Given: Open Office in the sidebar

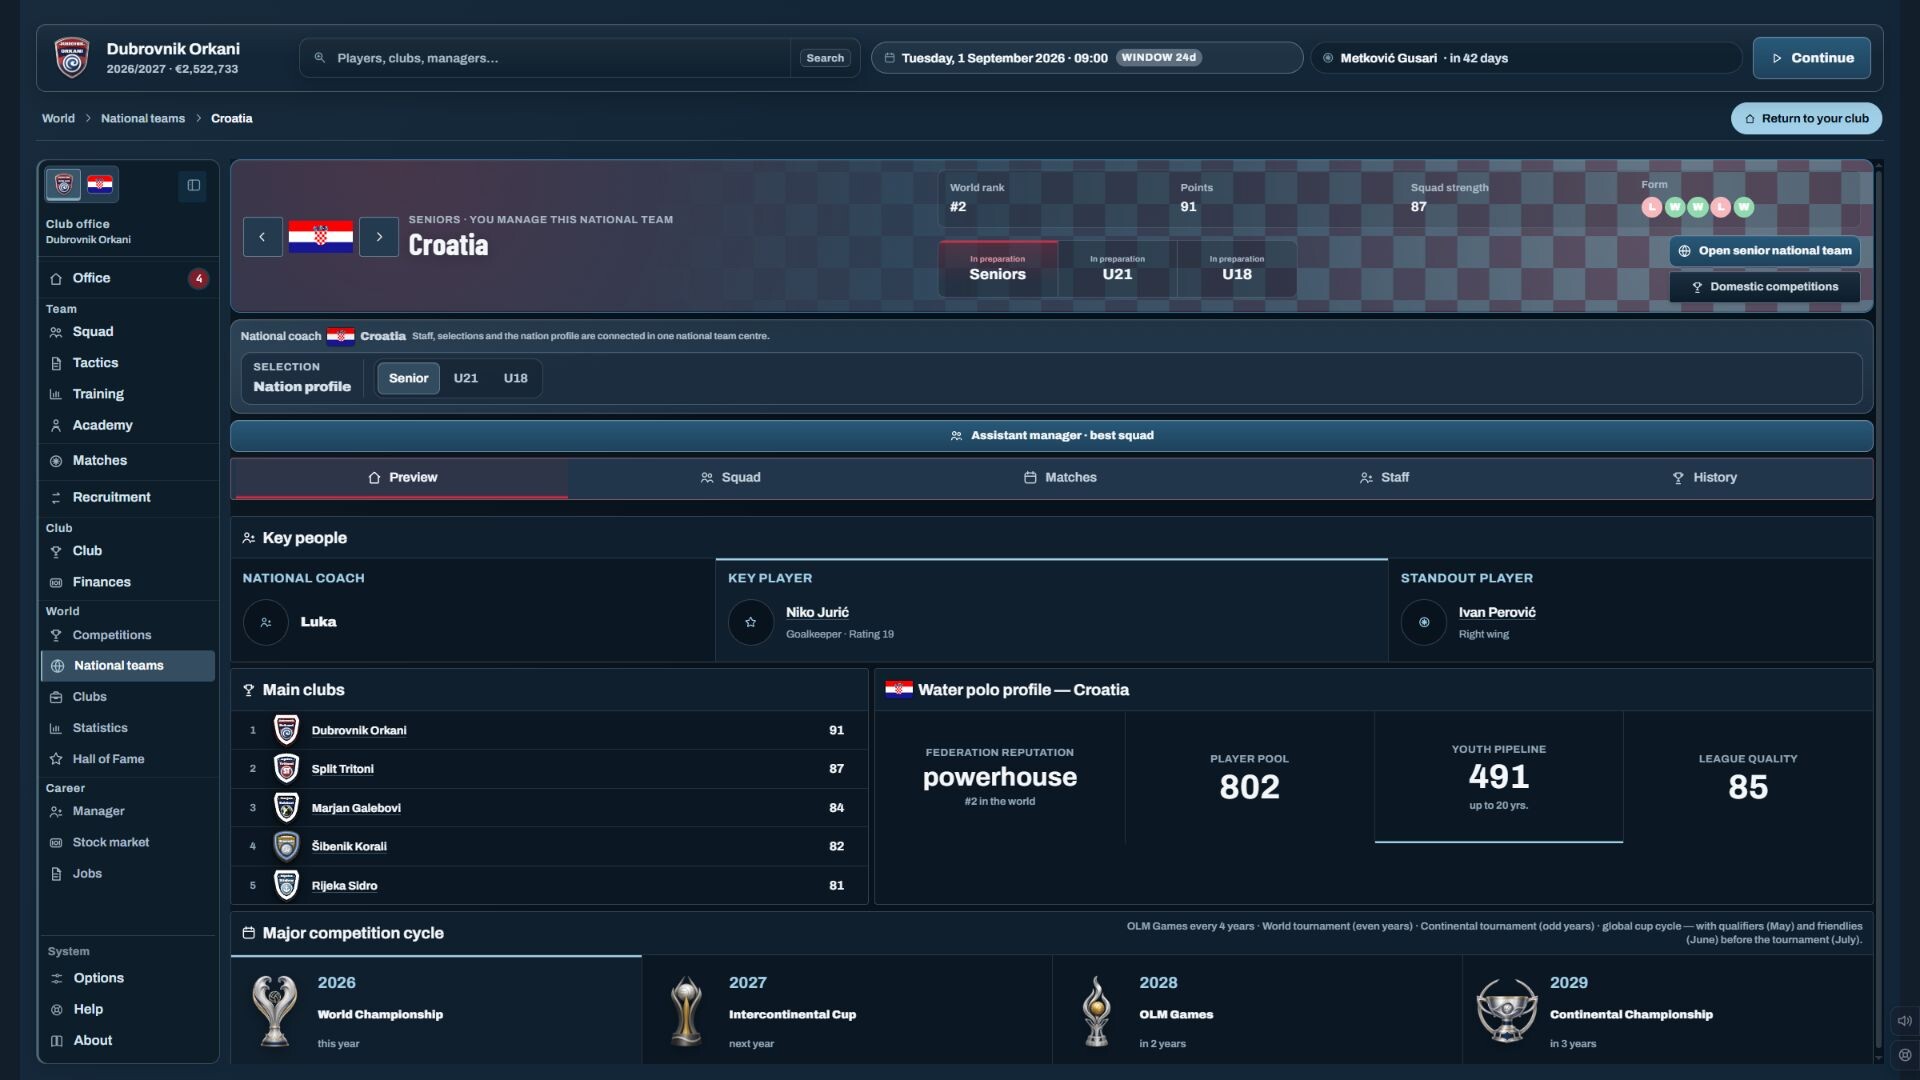Looking at the screenshot, I should pyautogui.click(x=128, y=278).
